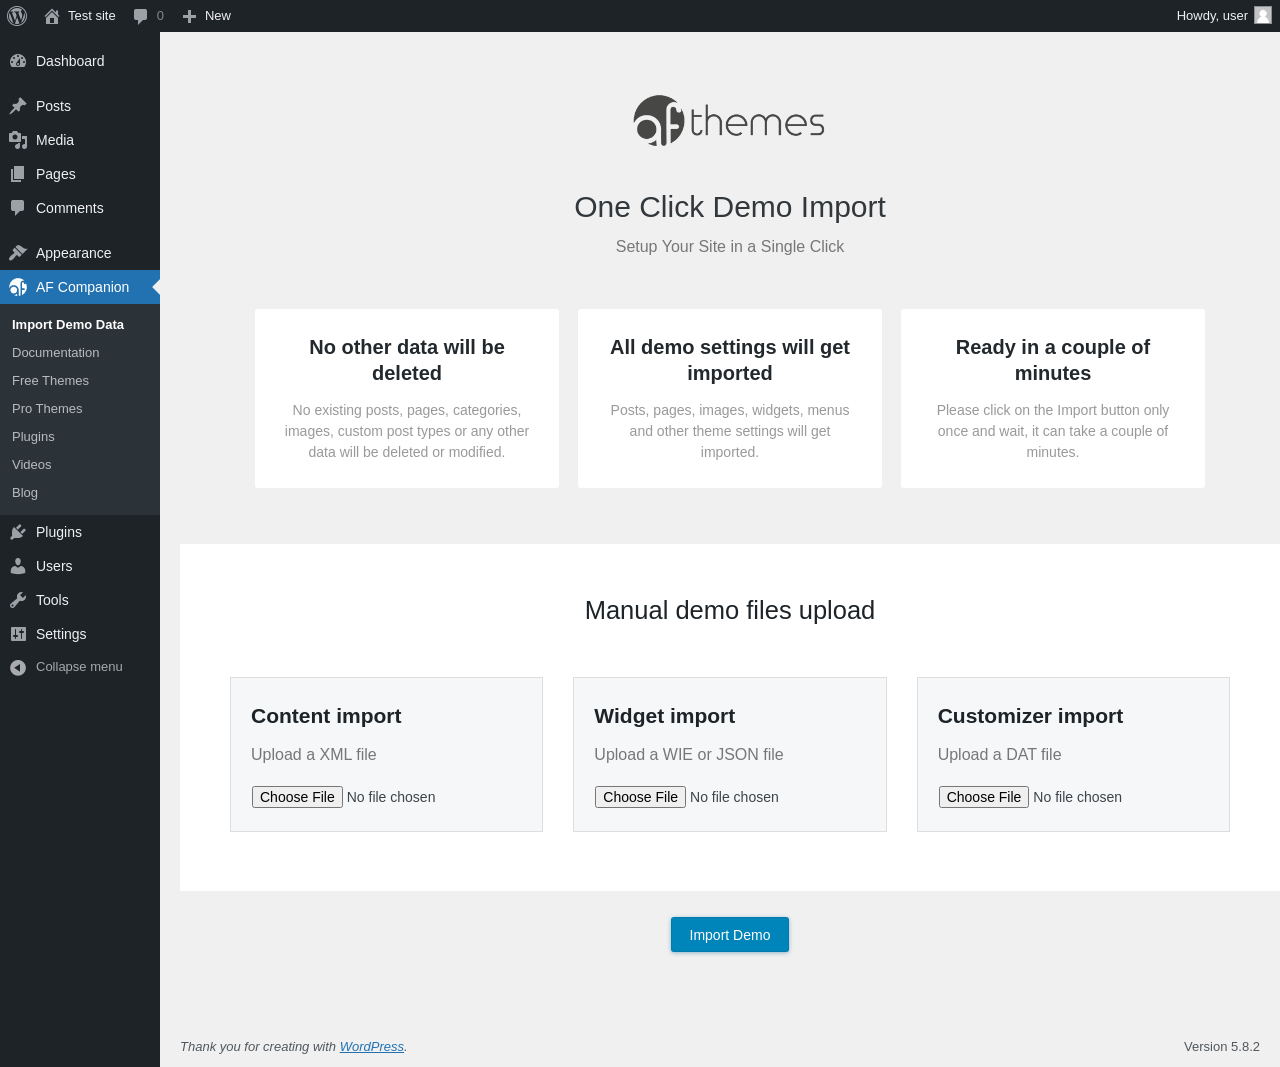Open the Pages menu item
This screenshot has height=1067, width=1280.
tap(80, 174)
